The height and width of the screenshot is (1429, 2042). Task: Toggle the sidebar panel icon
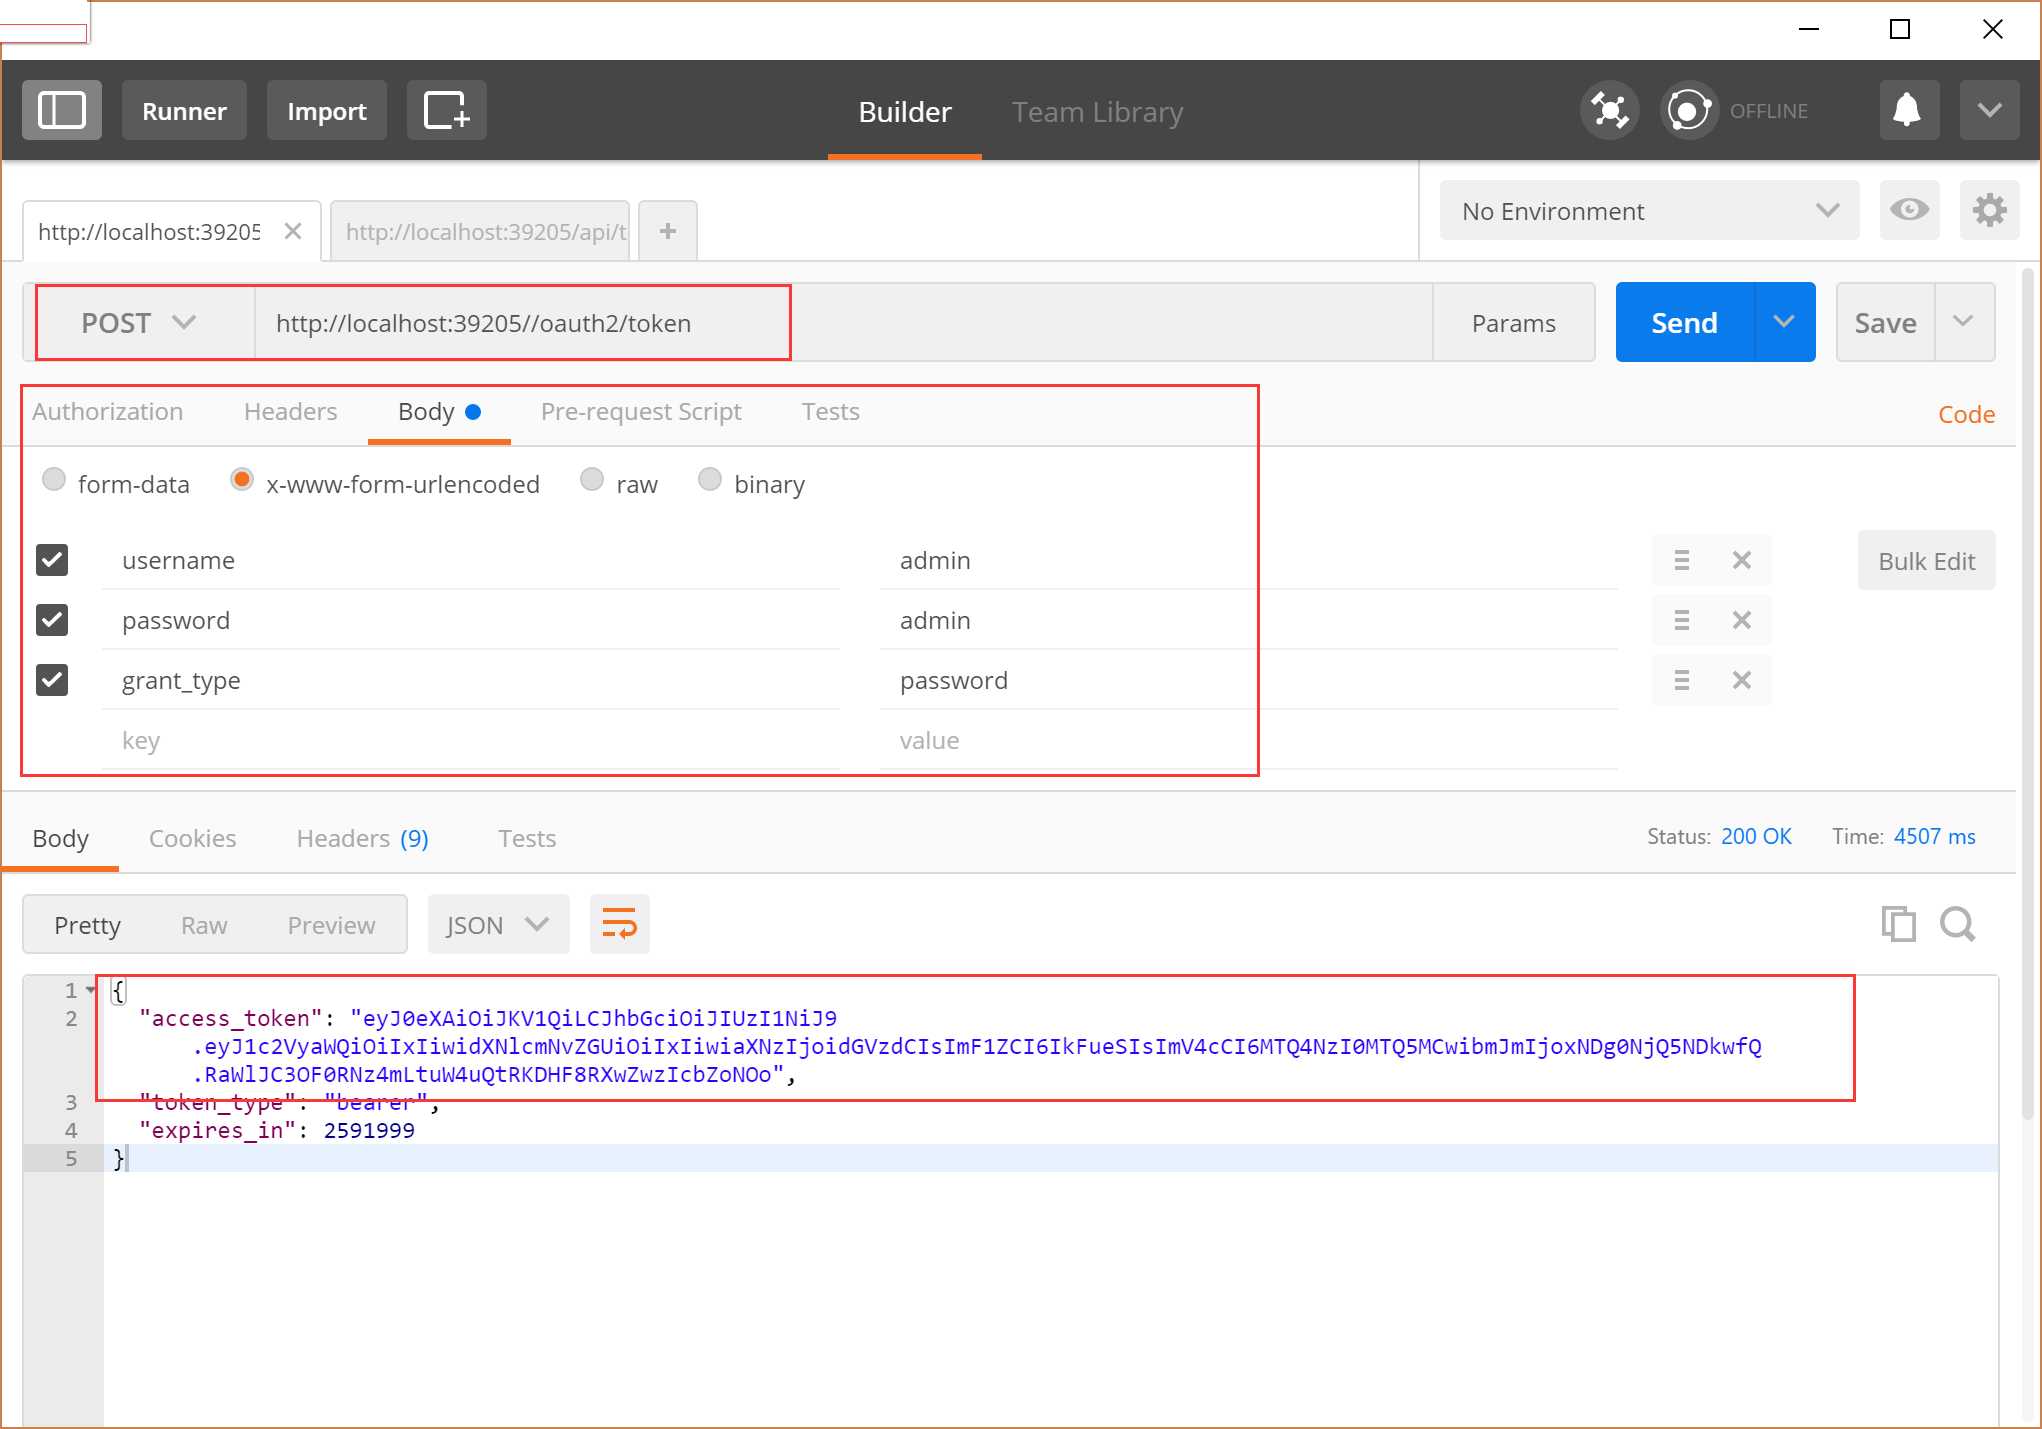[62, 110]
